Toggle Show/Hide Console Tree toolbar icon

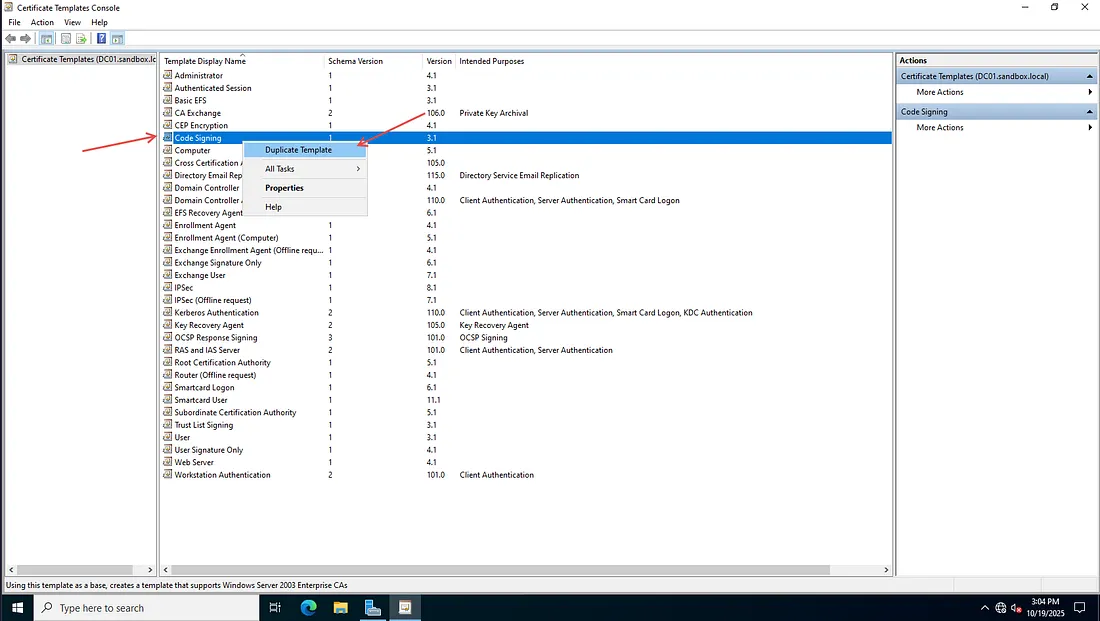pyautogui.click(x=47, y=39)
